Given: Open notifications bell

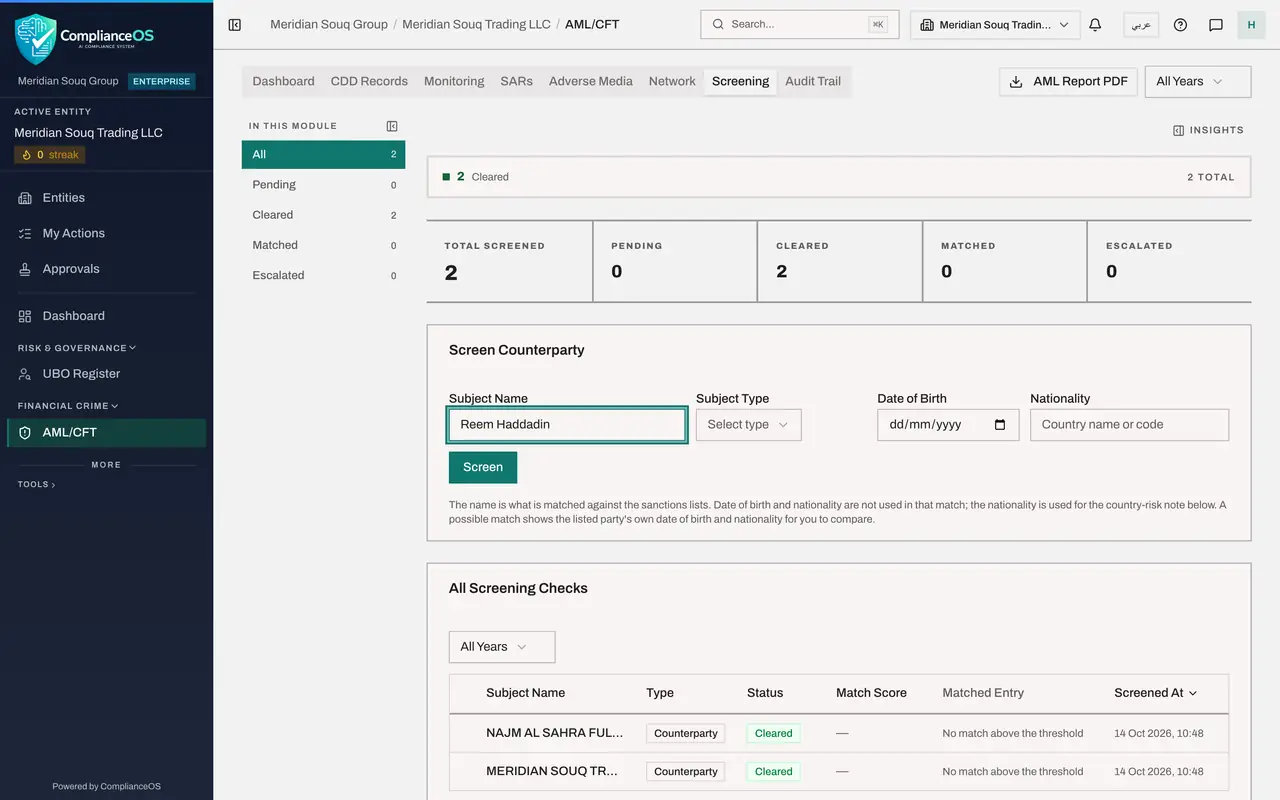Looking at the screenshot, I should [x=1095, y=25].
